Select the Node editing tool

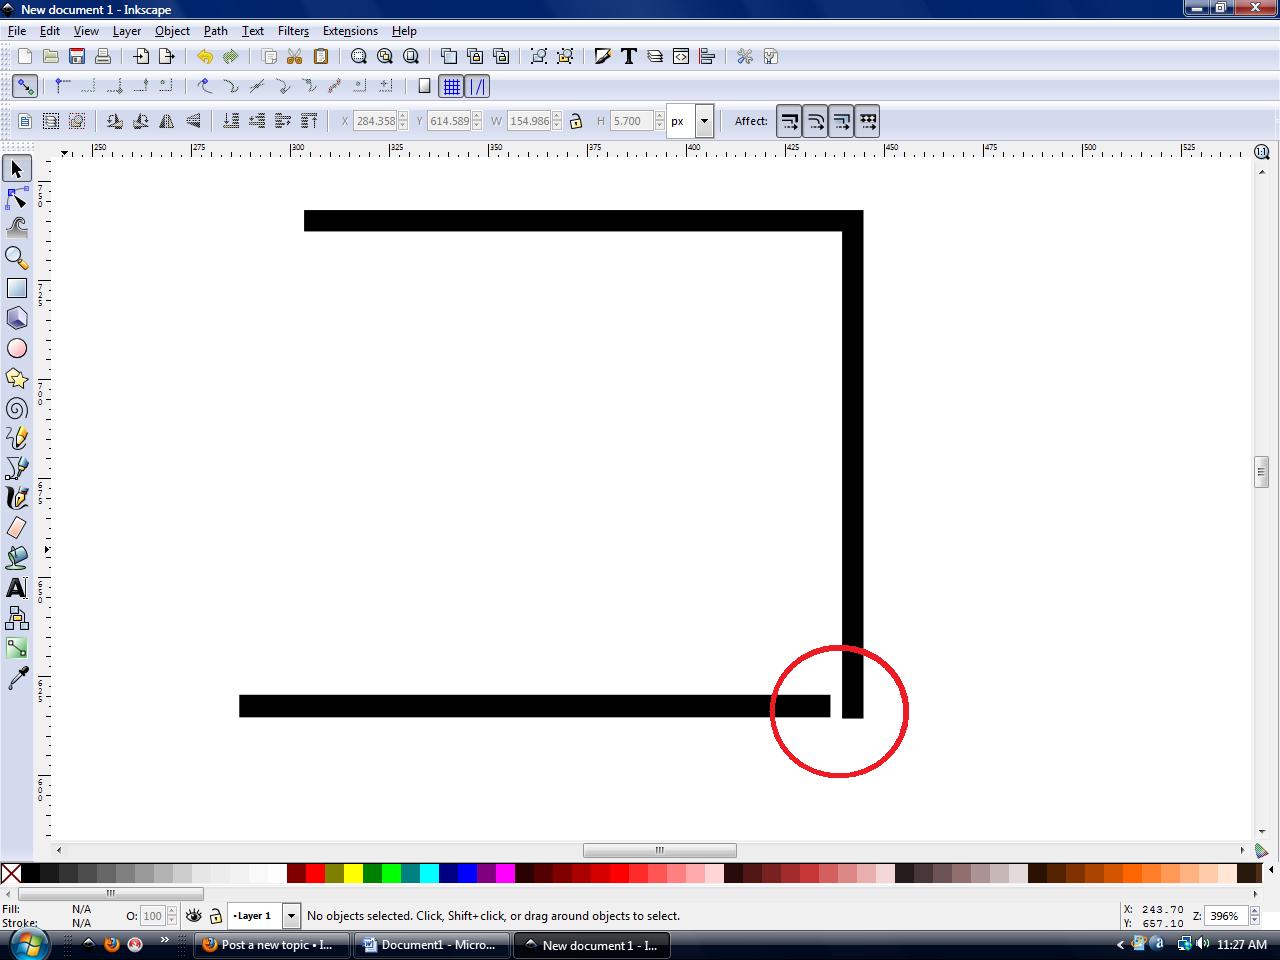(16, 198)
